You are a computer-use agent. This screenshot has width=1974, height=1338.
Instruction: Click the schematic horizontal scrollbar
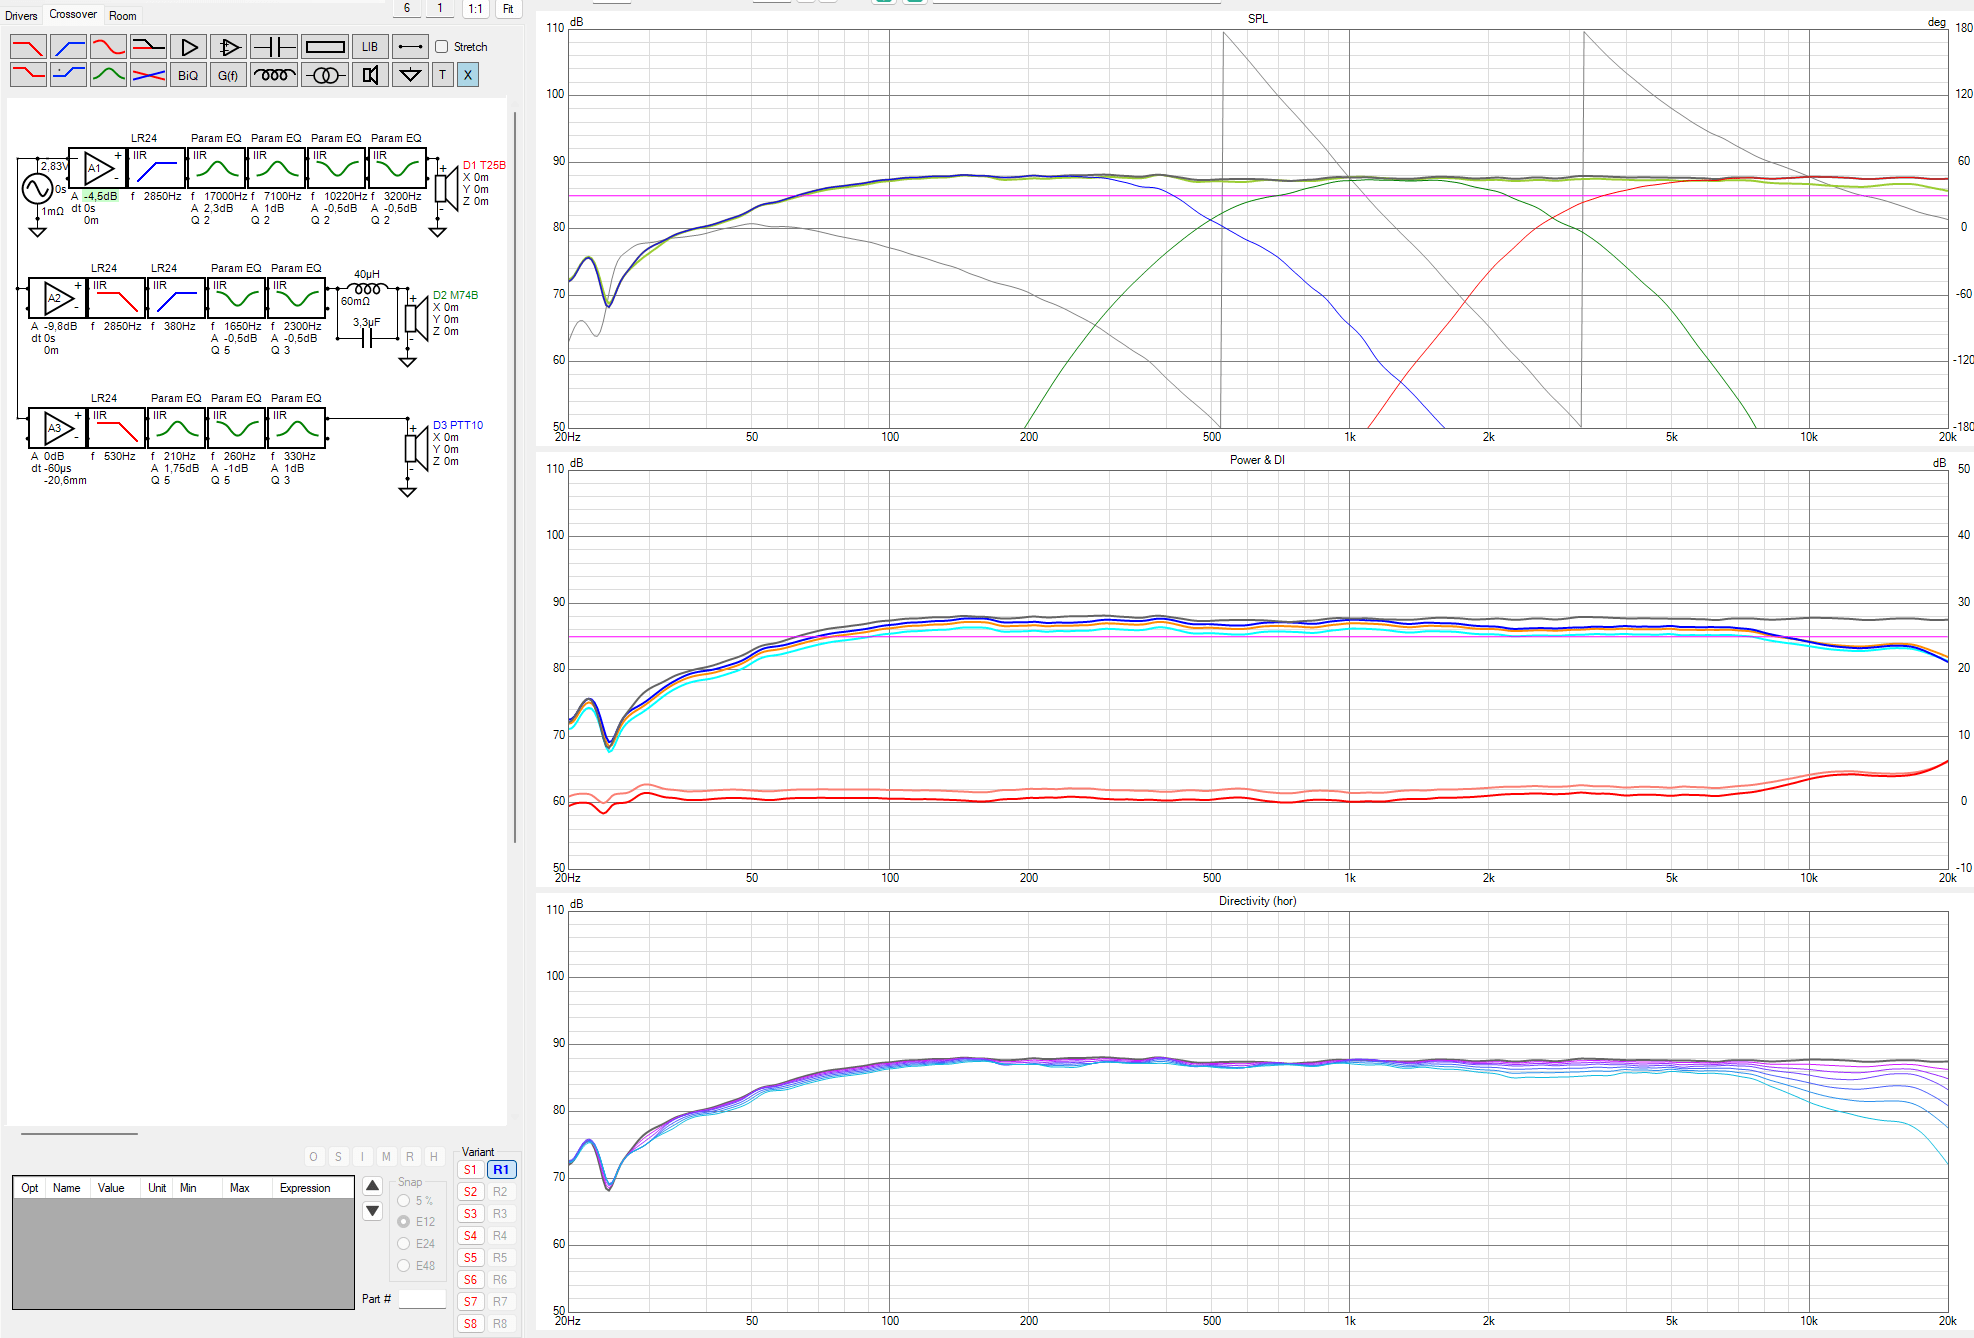(79, 1134)
